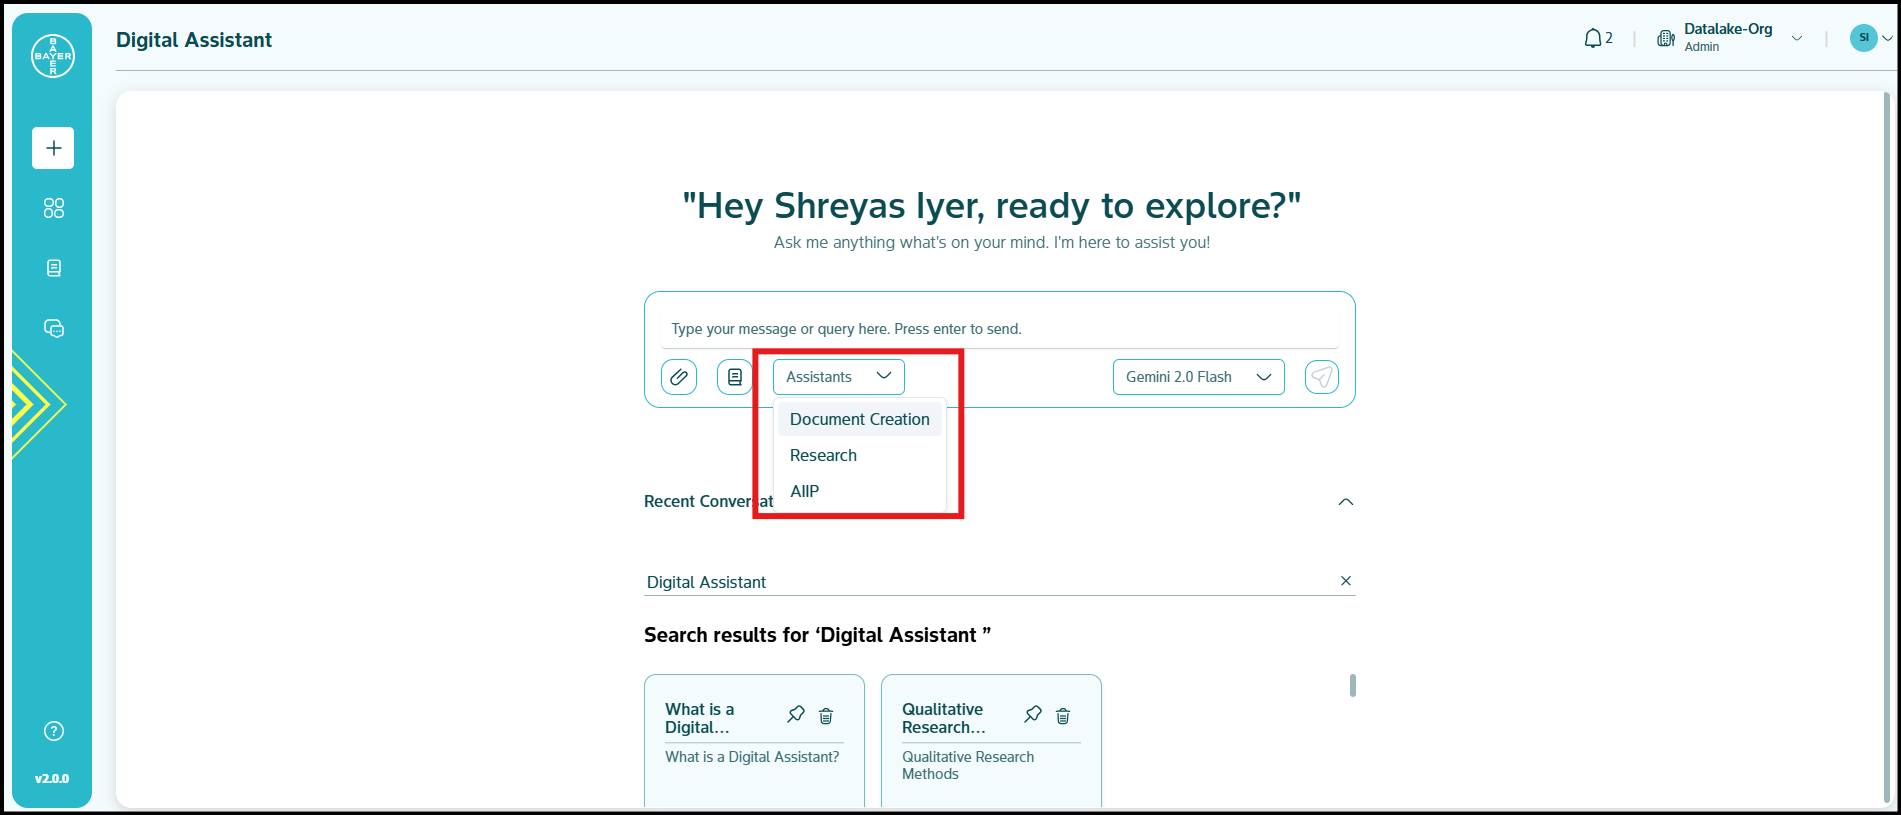Viewport: 1901px width, 815px height.
Task: Open help question mark icon
Action: (54, 731)
